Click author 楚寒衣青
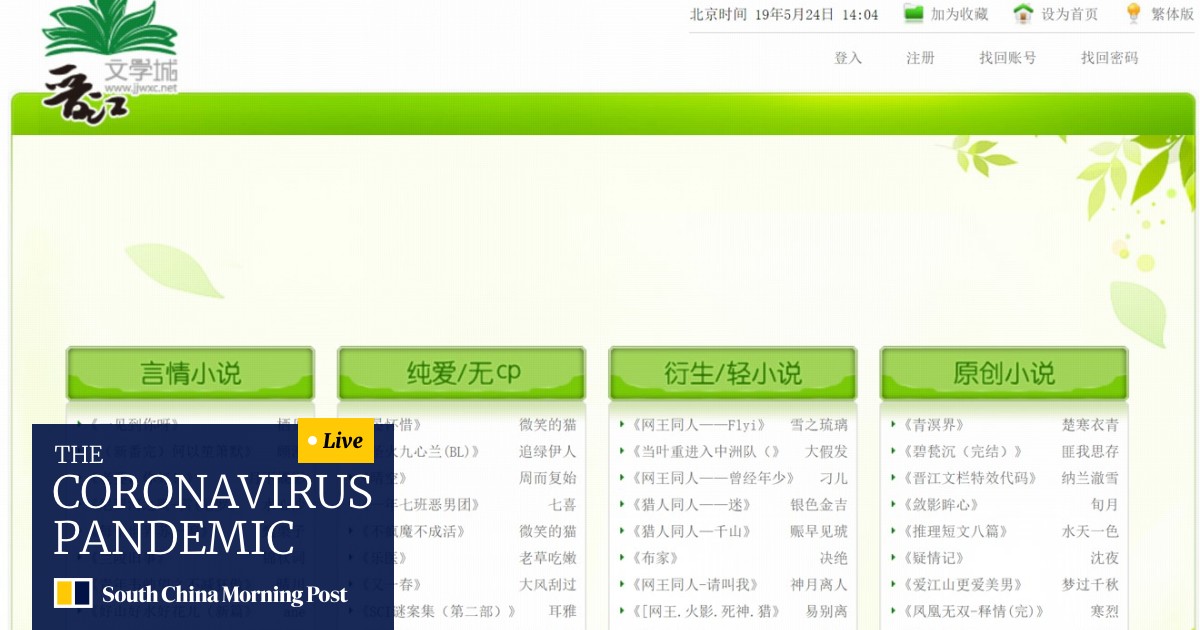This screenshot has width=1200, height=630. (x=1090, y=425)
